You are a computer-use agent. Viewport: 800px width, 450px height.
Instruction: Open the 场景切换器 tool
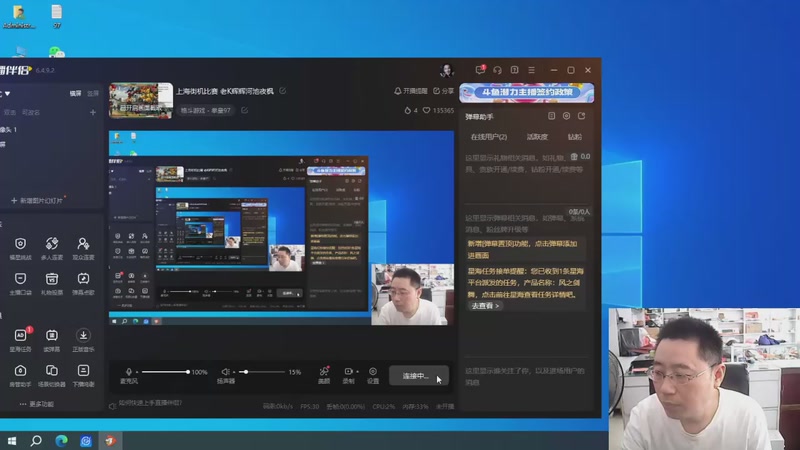coord(52,376)
